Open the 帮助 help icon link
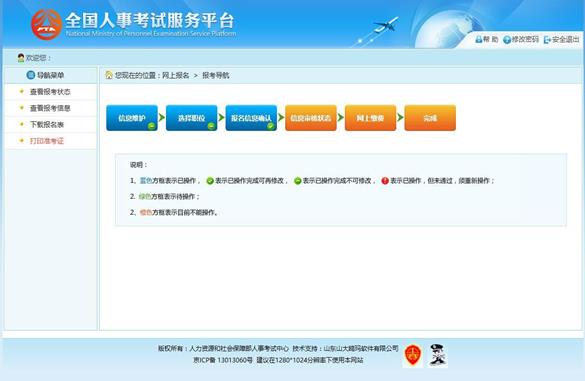The width and height of the screenshot is (585, 381). coord(479,40)
